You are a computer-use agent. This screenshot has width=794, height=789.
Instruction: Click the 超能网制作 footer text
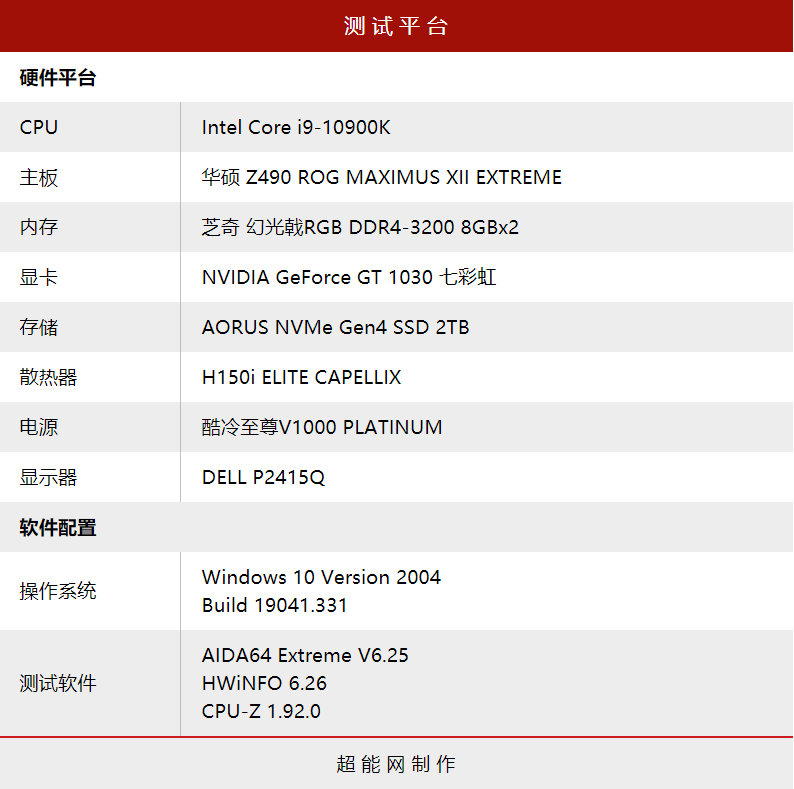(x=396, y=764)
